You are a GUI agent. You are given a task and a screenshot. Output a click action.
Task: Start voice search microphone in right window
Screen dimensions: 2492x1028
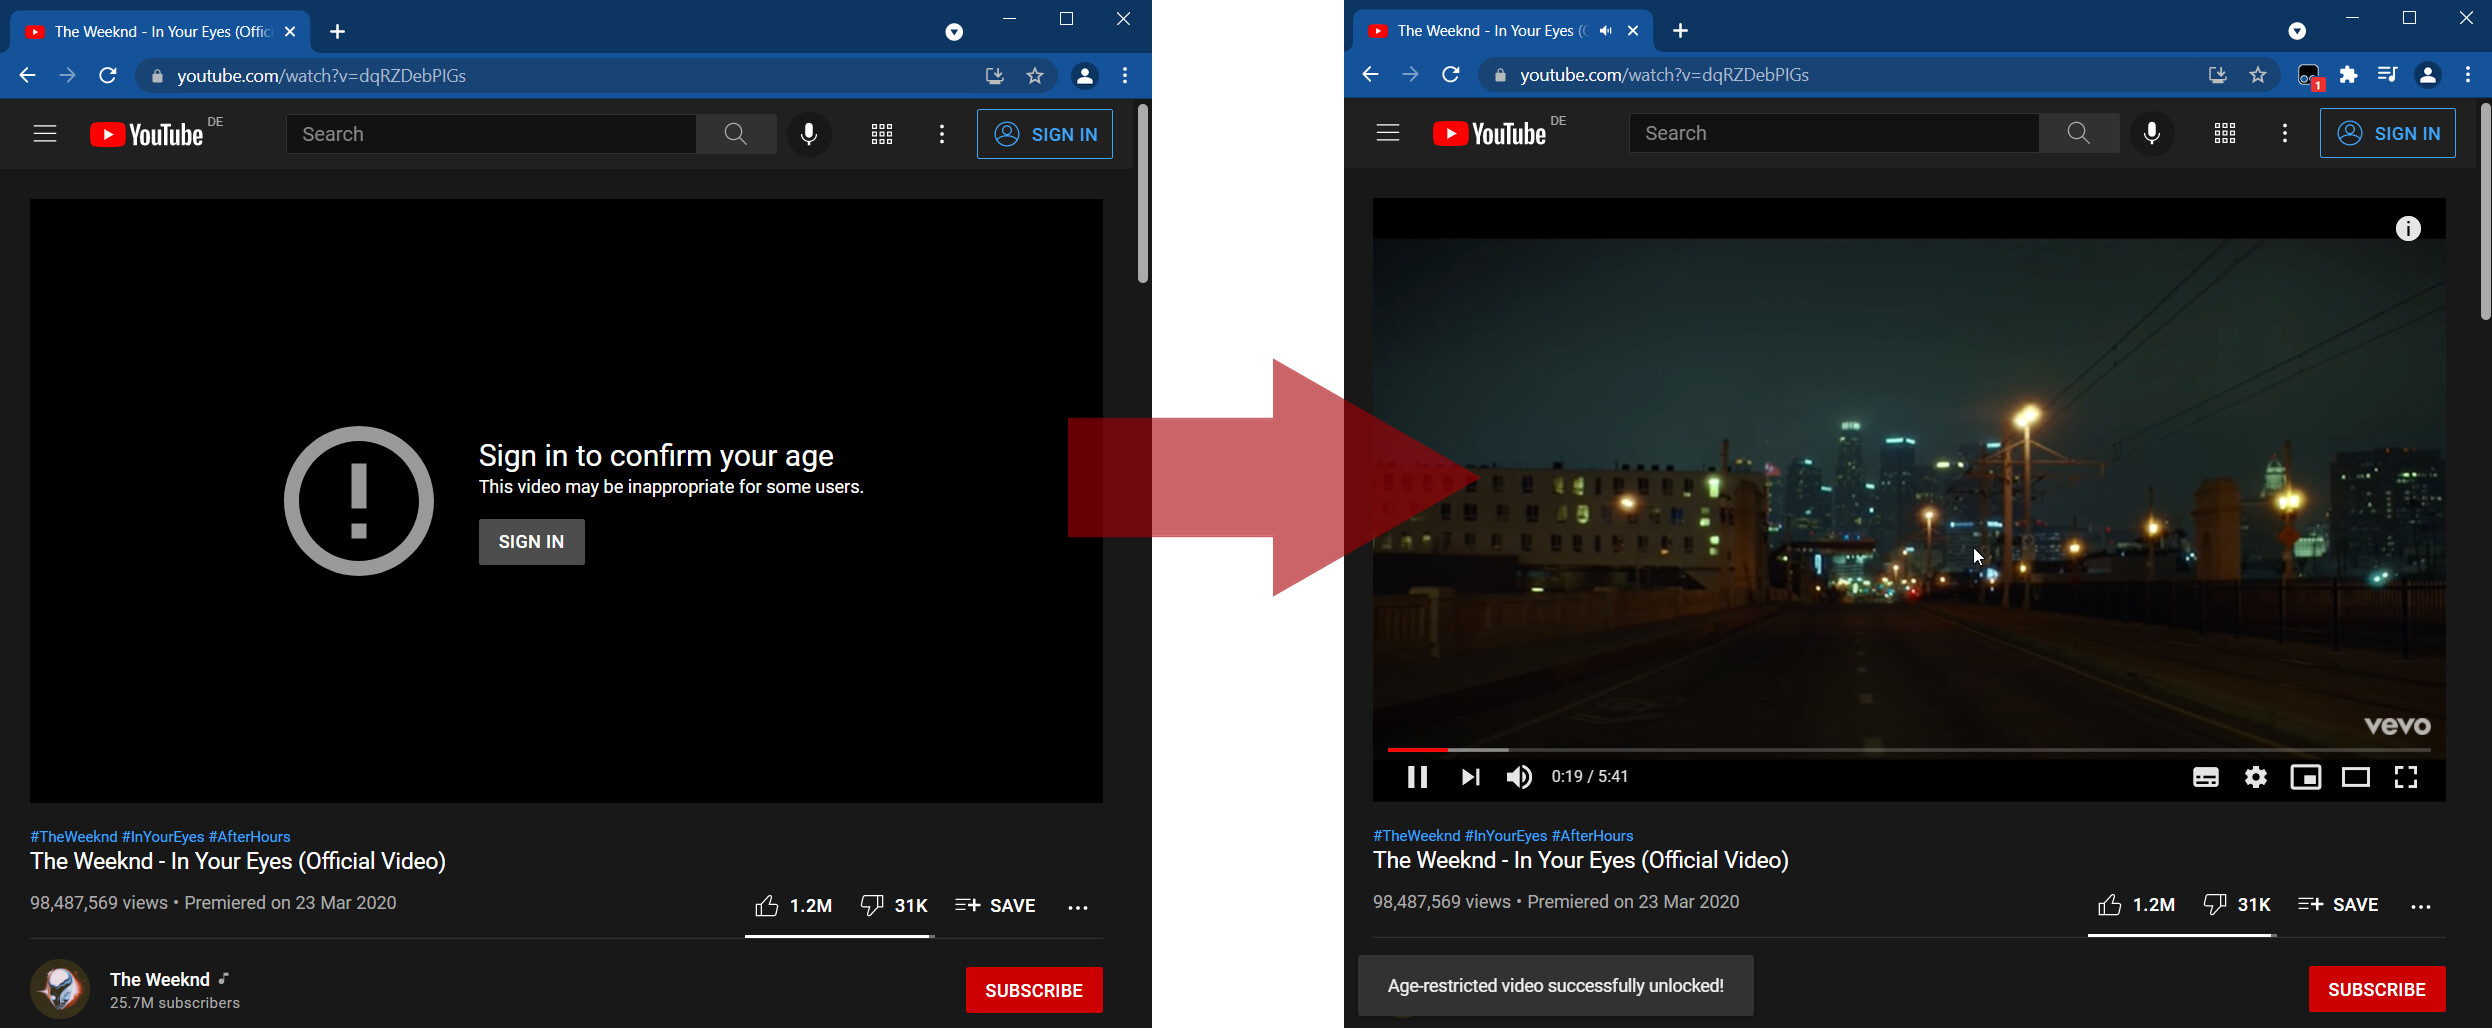coord(2152,133)
